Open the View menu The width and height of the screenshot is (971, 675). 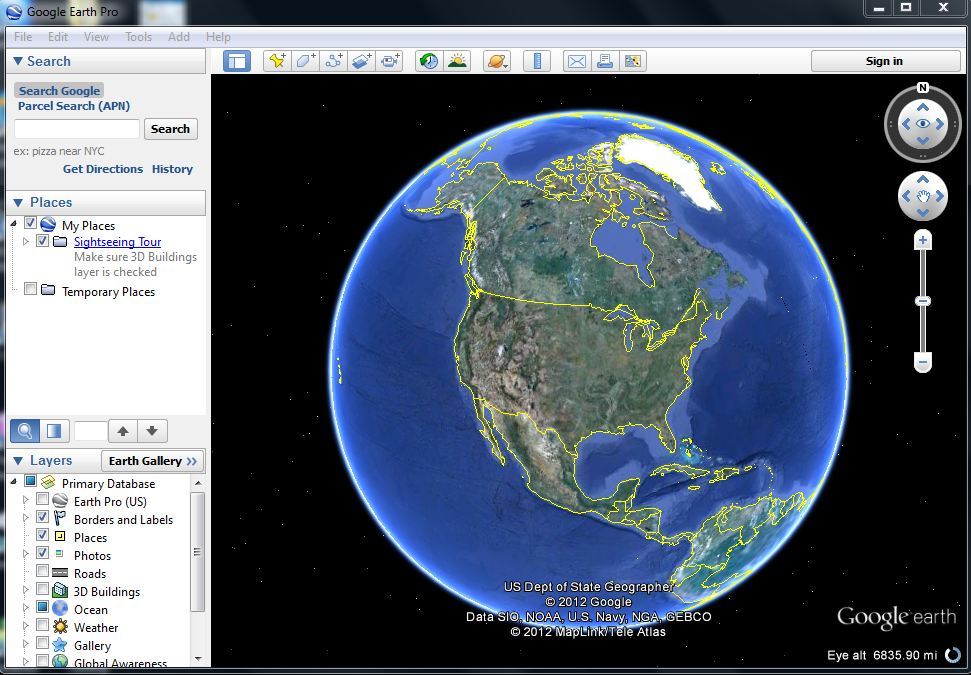(96, 37)
